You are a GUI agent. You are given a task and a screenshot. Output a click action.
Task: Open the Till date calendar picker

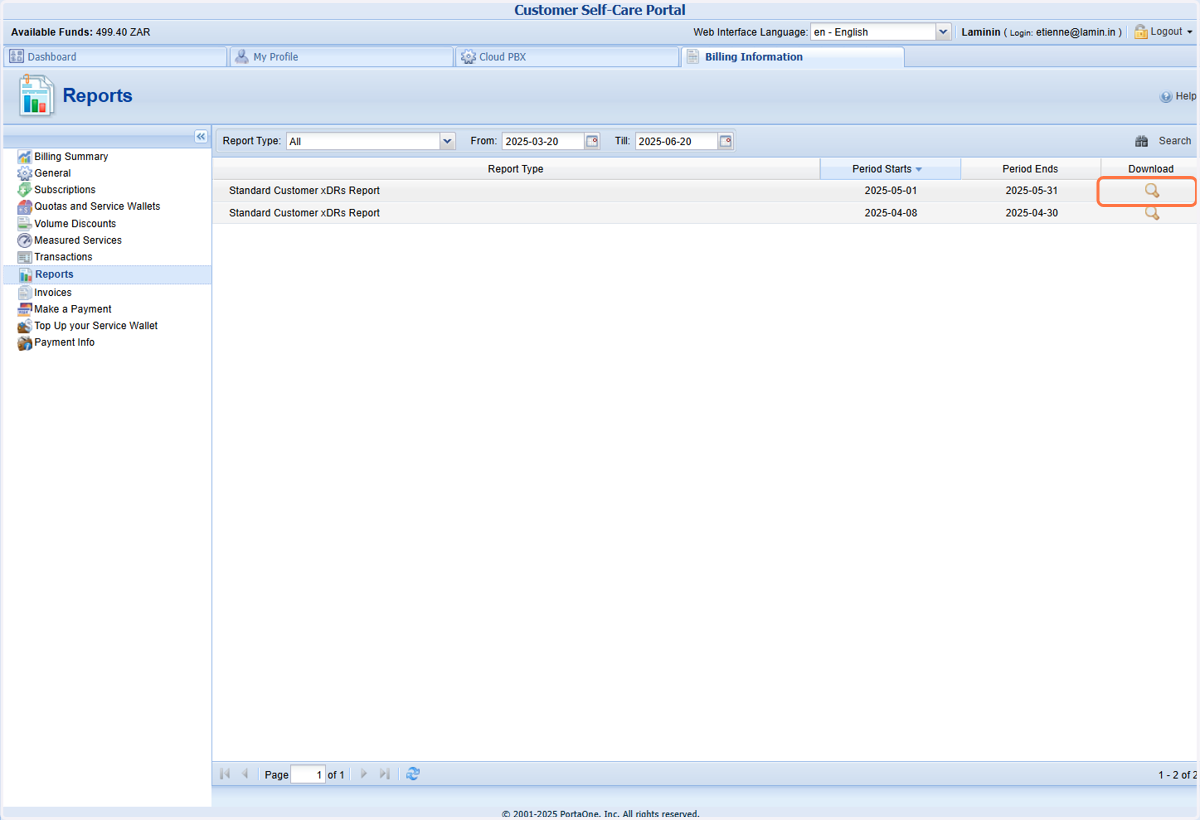(726, 141)
